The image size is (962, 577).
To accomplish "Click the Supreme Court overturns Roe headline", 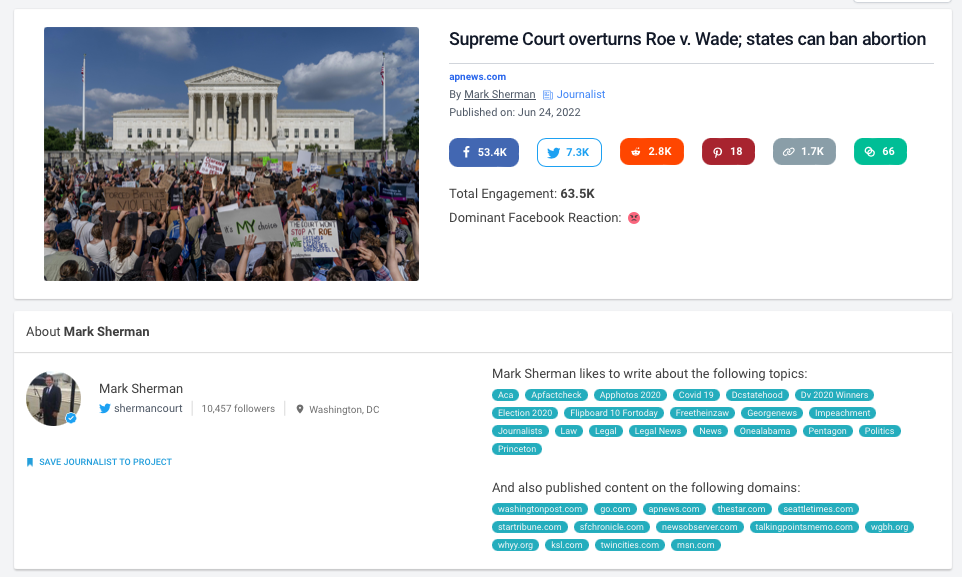I will pos(687,40).
